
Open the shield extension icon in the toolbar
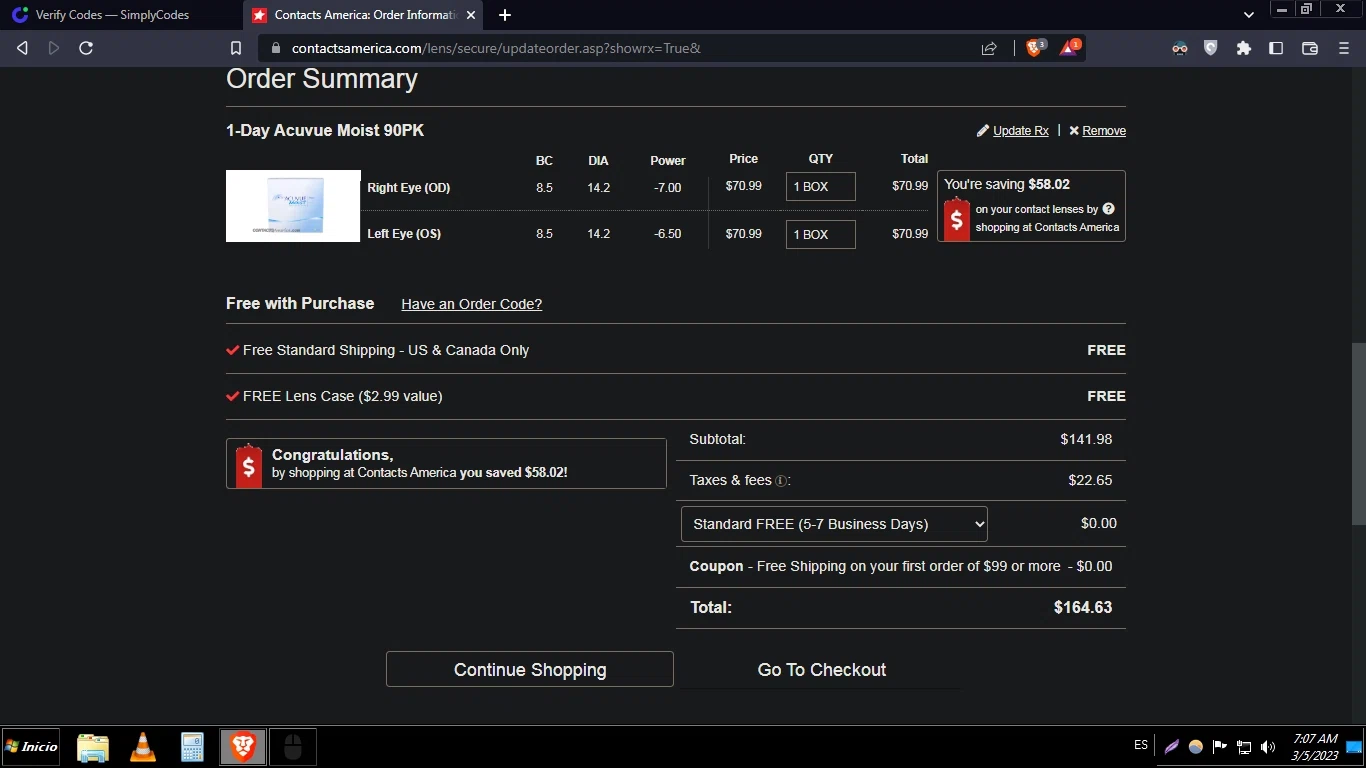[1211, 48]
